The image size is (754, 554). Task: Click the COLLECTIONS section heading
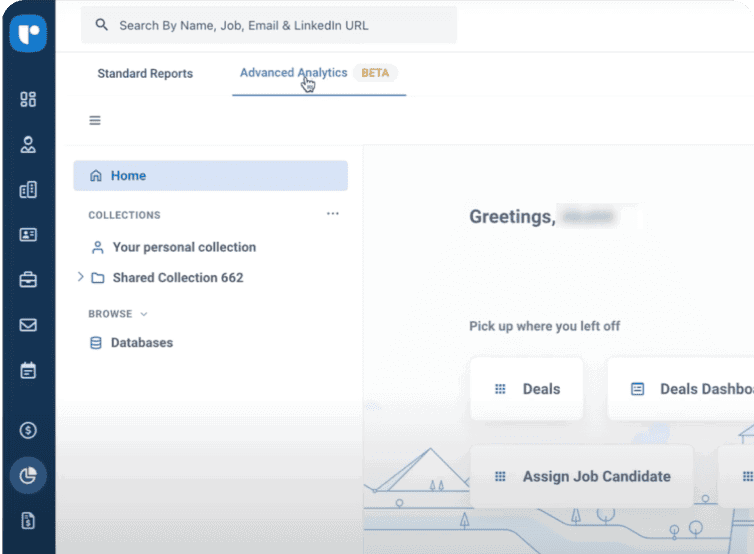tap(125, 215)
